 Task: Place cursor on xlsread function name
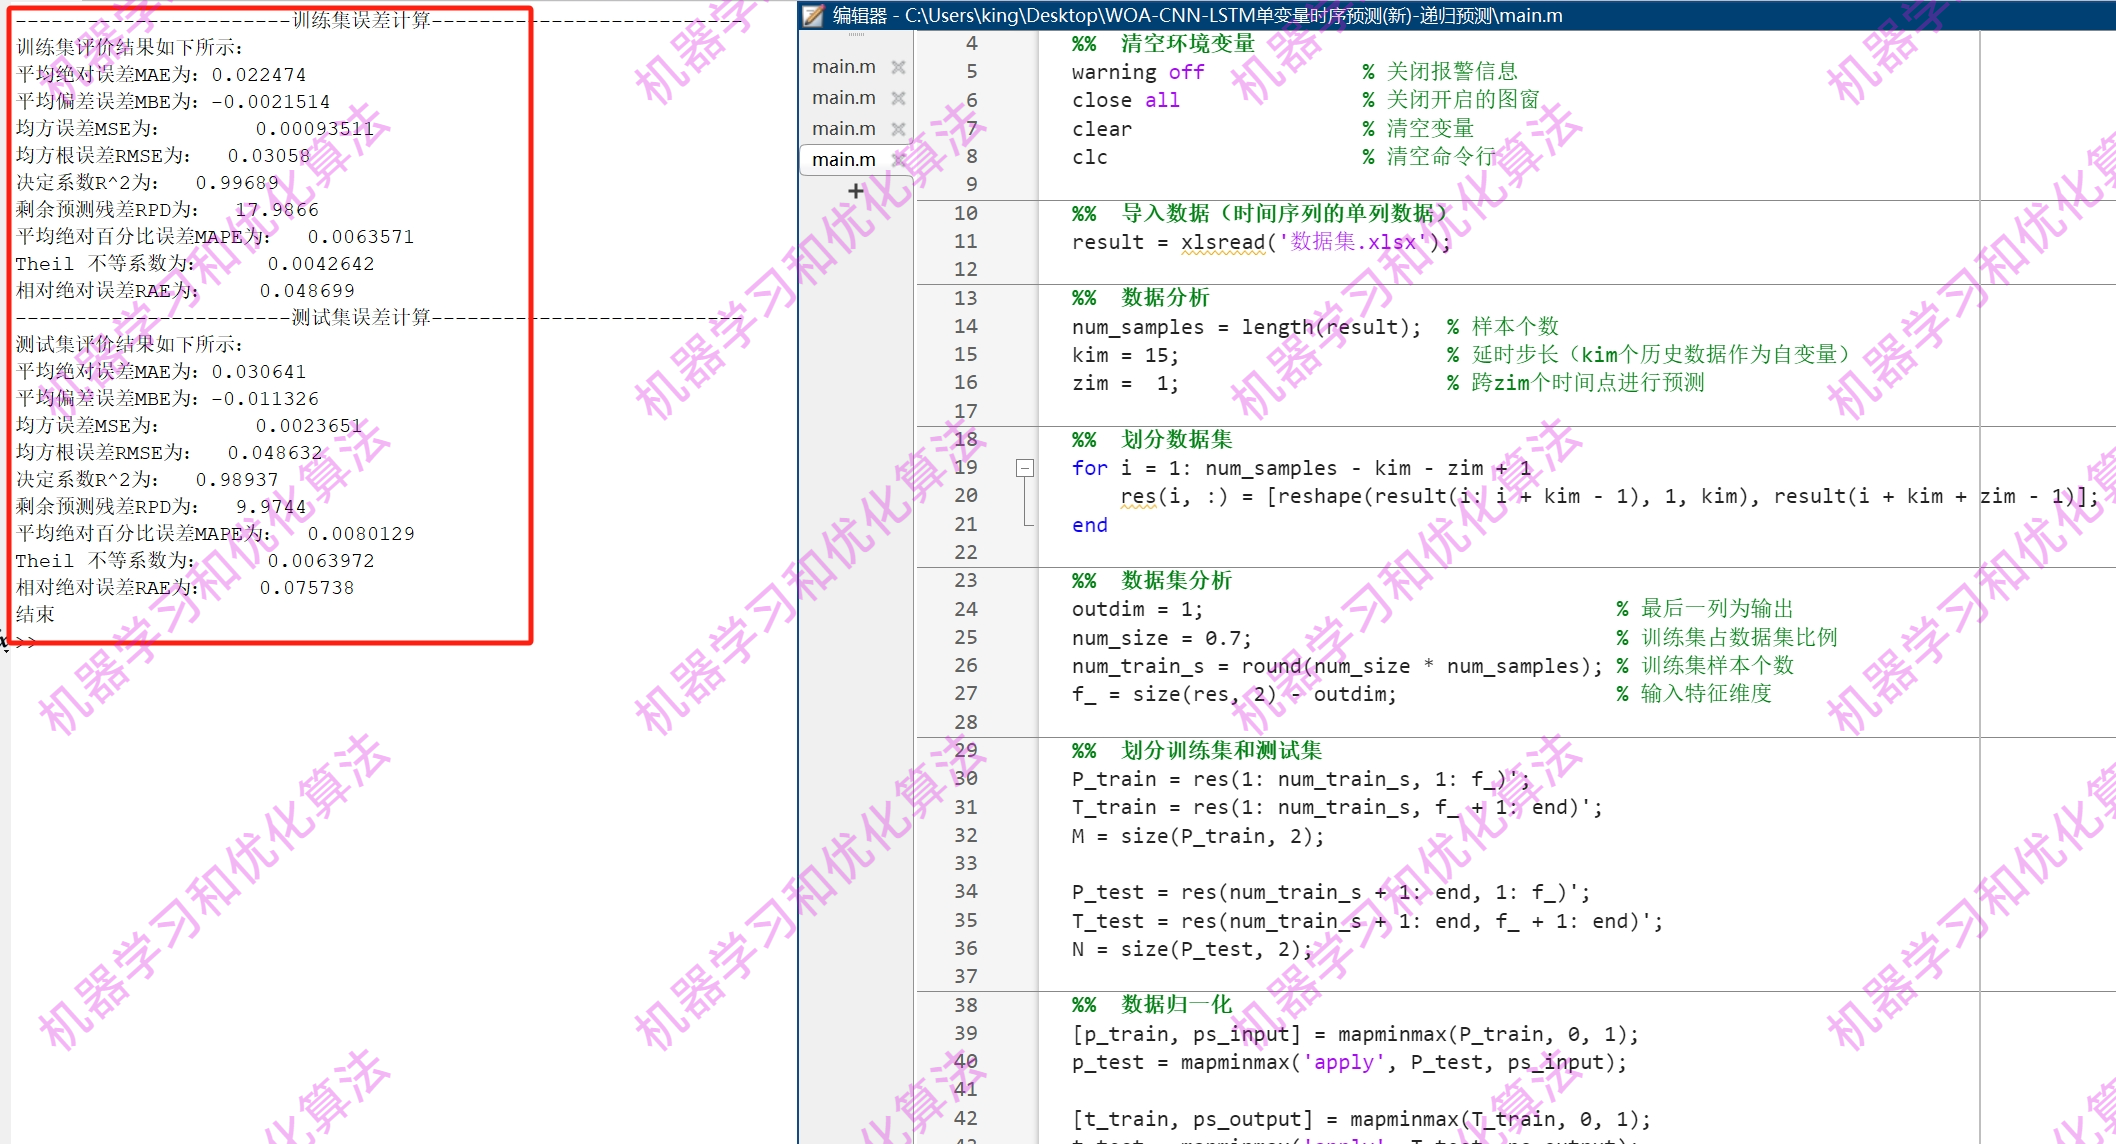1222,242
